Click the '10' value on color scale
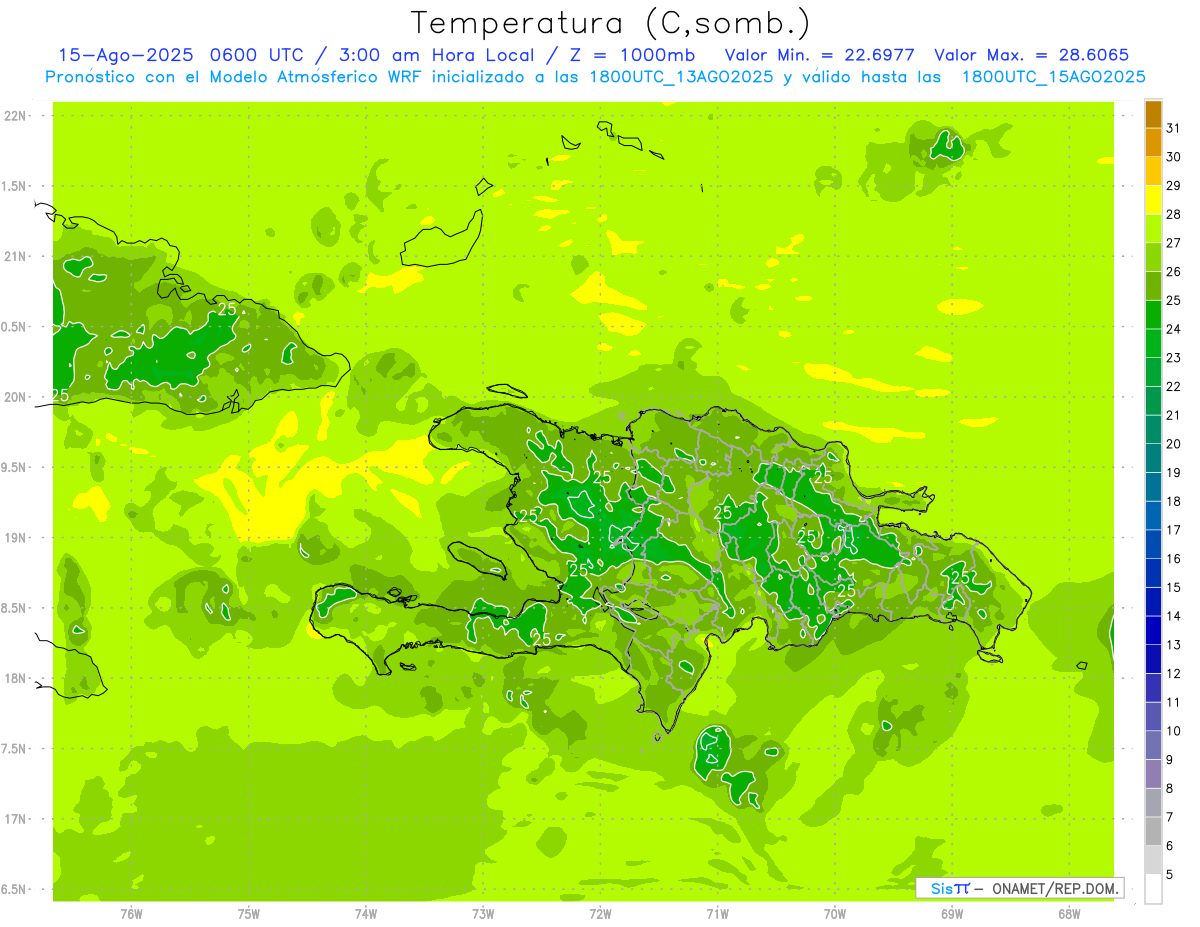 coord(1174,731)
